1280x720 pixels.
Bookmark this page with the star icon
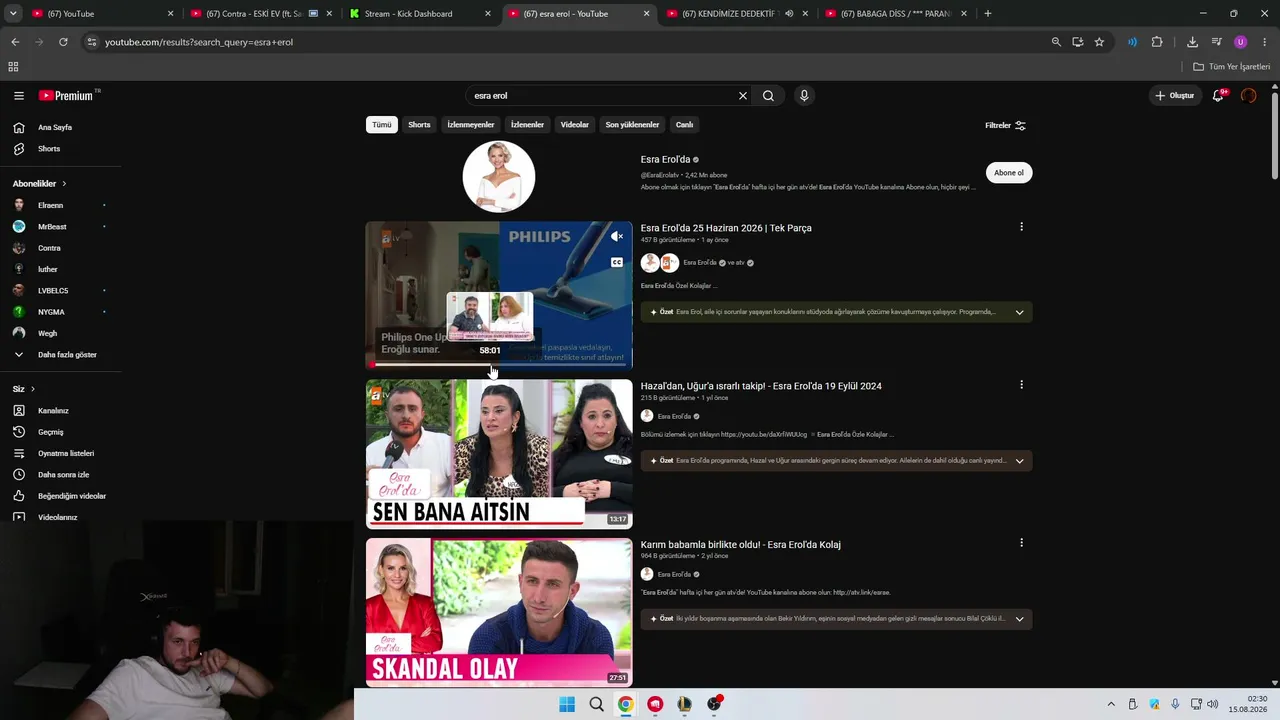coord(1099,42)
